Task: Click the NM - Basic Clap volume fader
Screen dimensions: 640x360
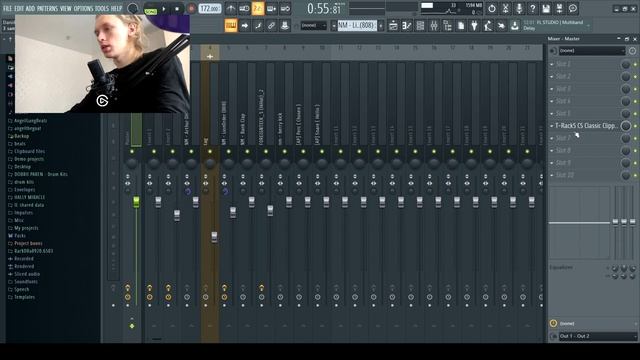Action: click(x=251, y=202)
